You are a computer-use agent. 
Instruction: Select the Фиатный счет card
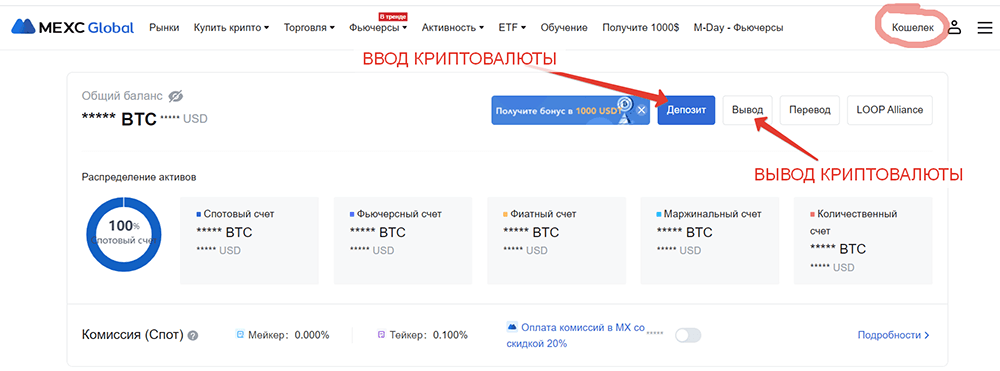[557, 240]
